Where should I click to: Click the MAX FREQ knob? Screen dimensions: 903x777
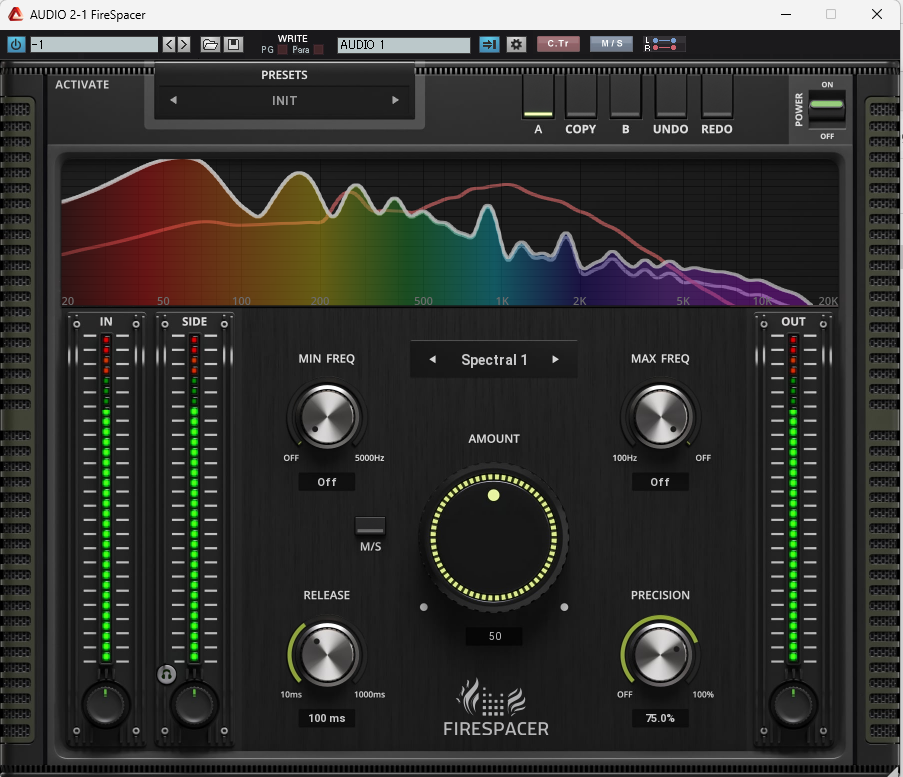(x=661, y=416)
